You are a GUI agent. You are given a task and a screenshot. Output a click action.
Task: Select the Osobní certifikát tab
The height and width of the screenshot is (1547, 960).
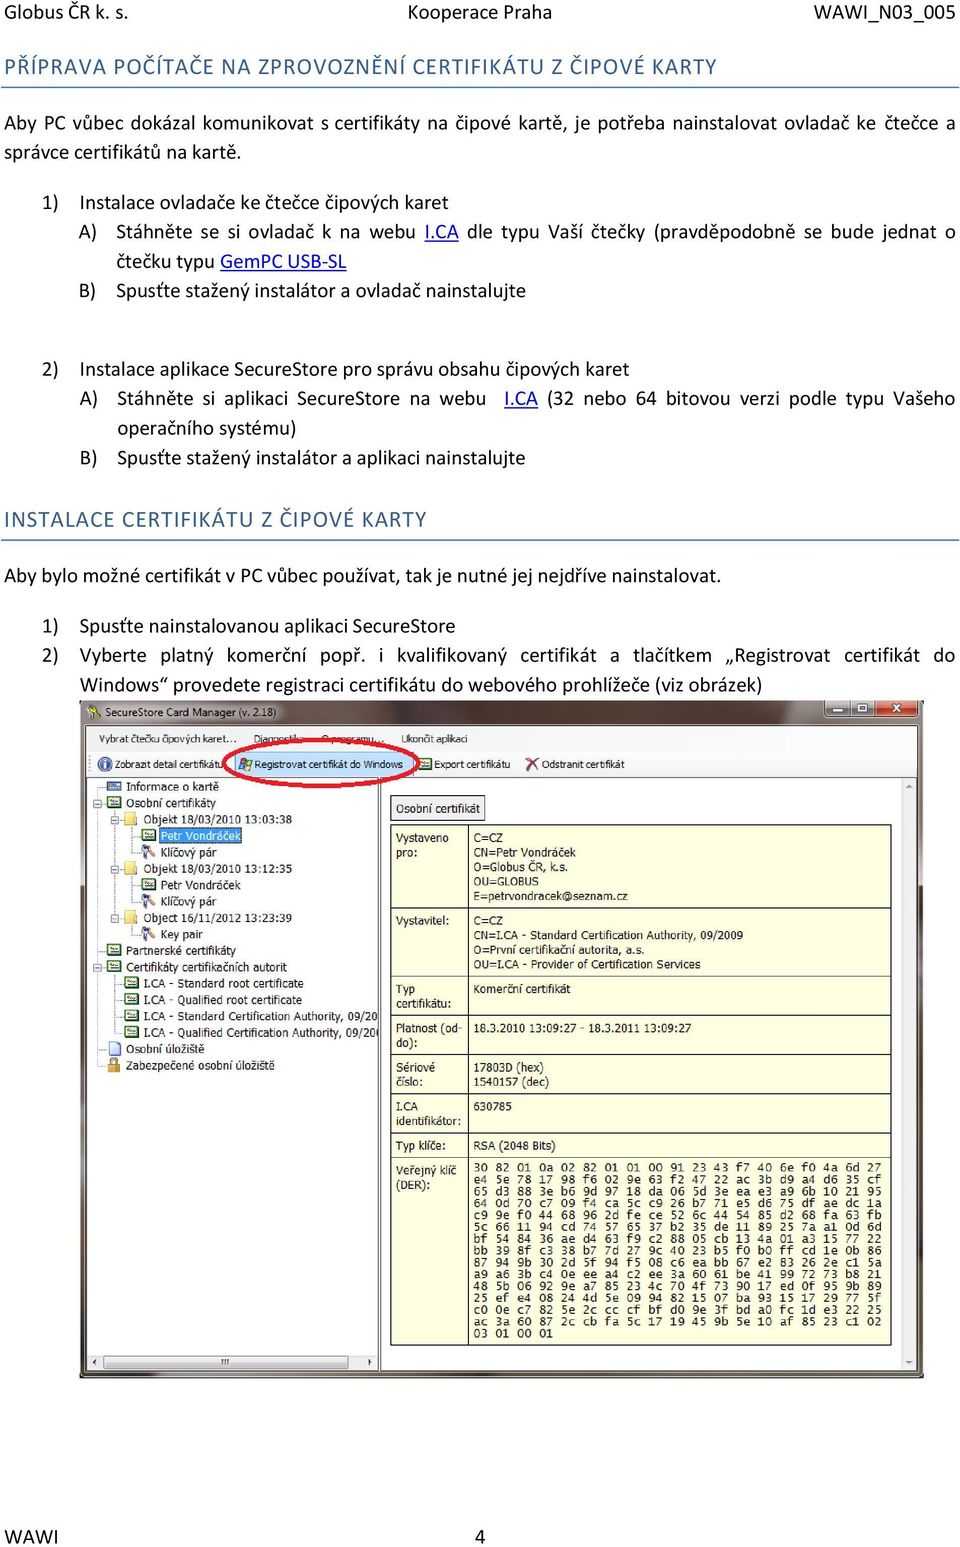coord(437,808)
